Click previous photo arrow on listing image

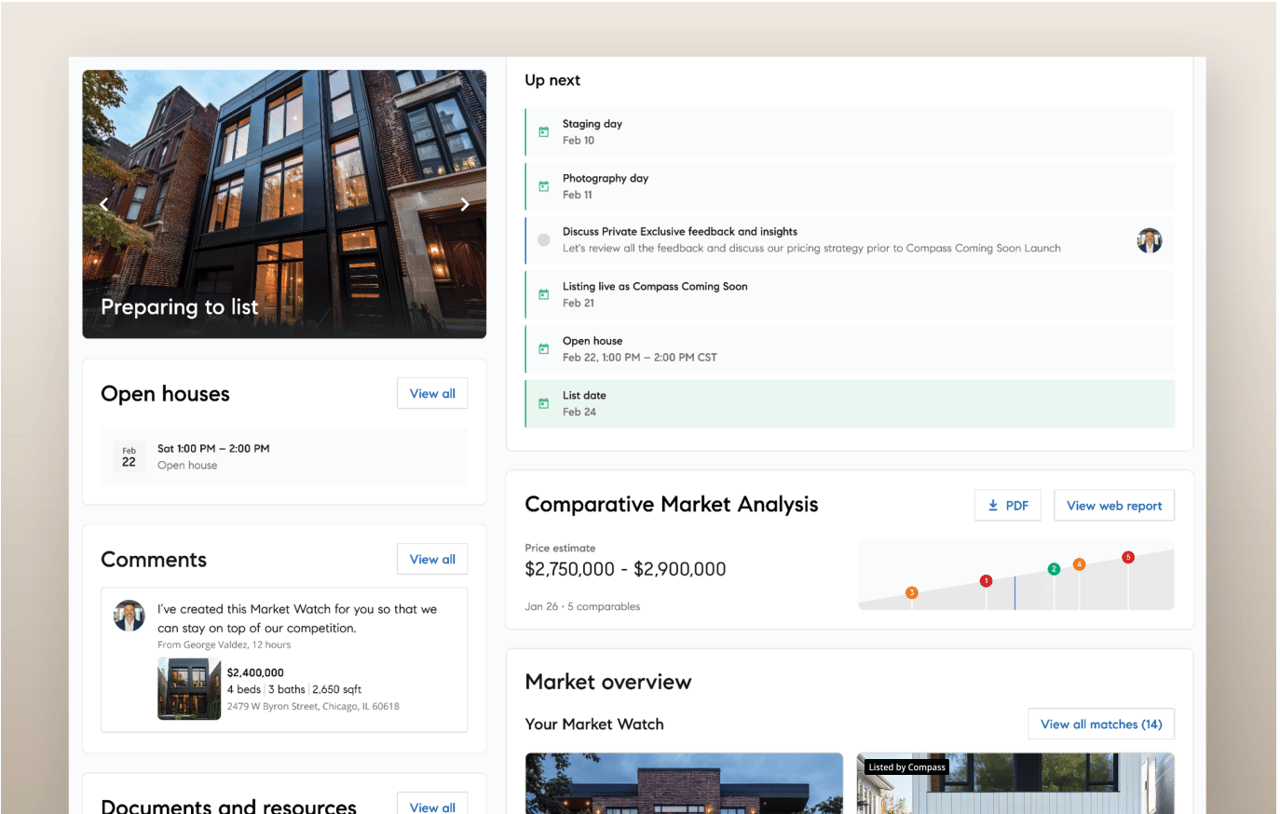click(104, 205)
